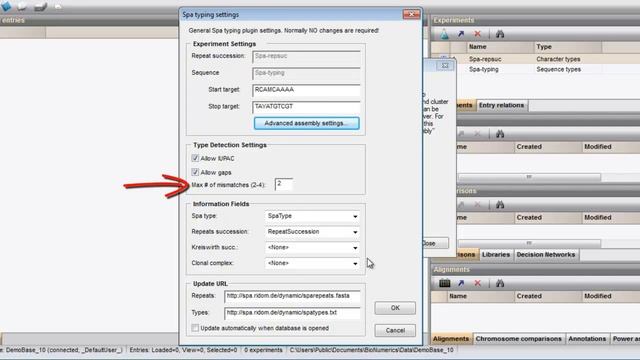640x360 pixels.
Task: Click horizontal scrollbar below Entry relations panel list
Action: coord(529,177)
